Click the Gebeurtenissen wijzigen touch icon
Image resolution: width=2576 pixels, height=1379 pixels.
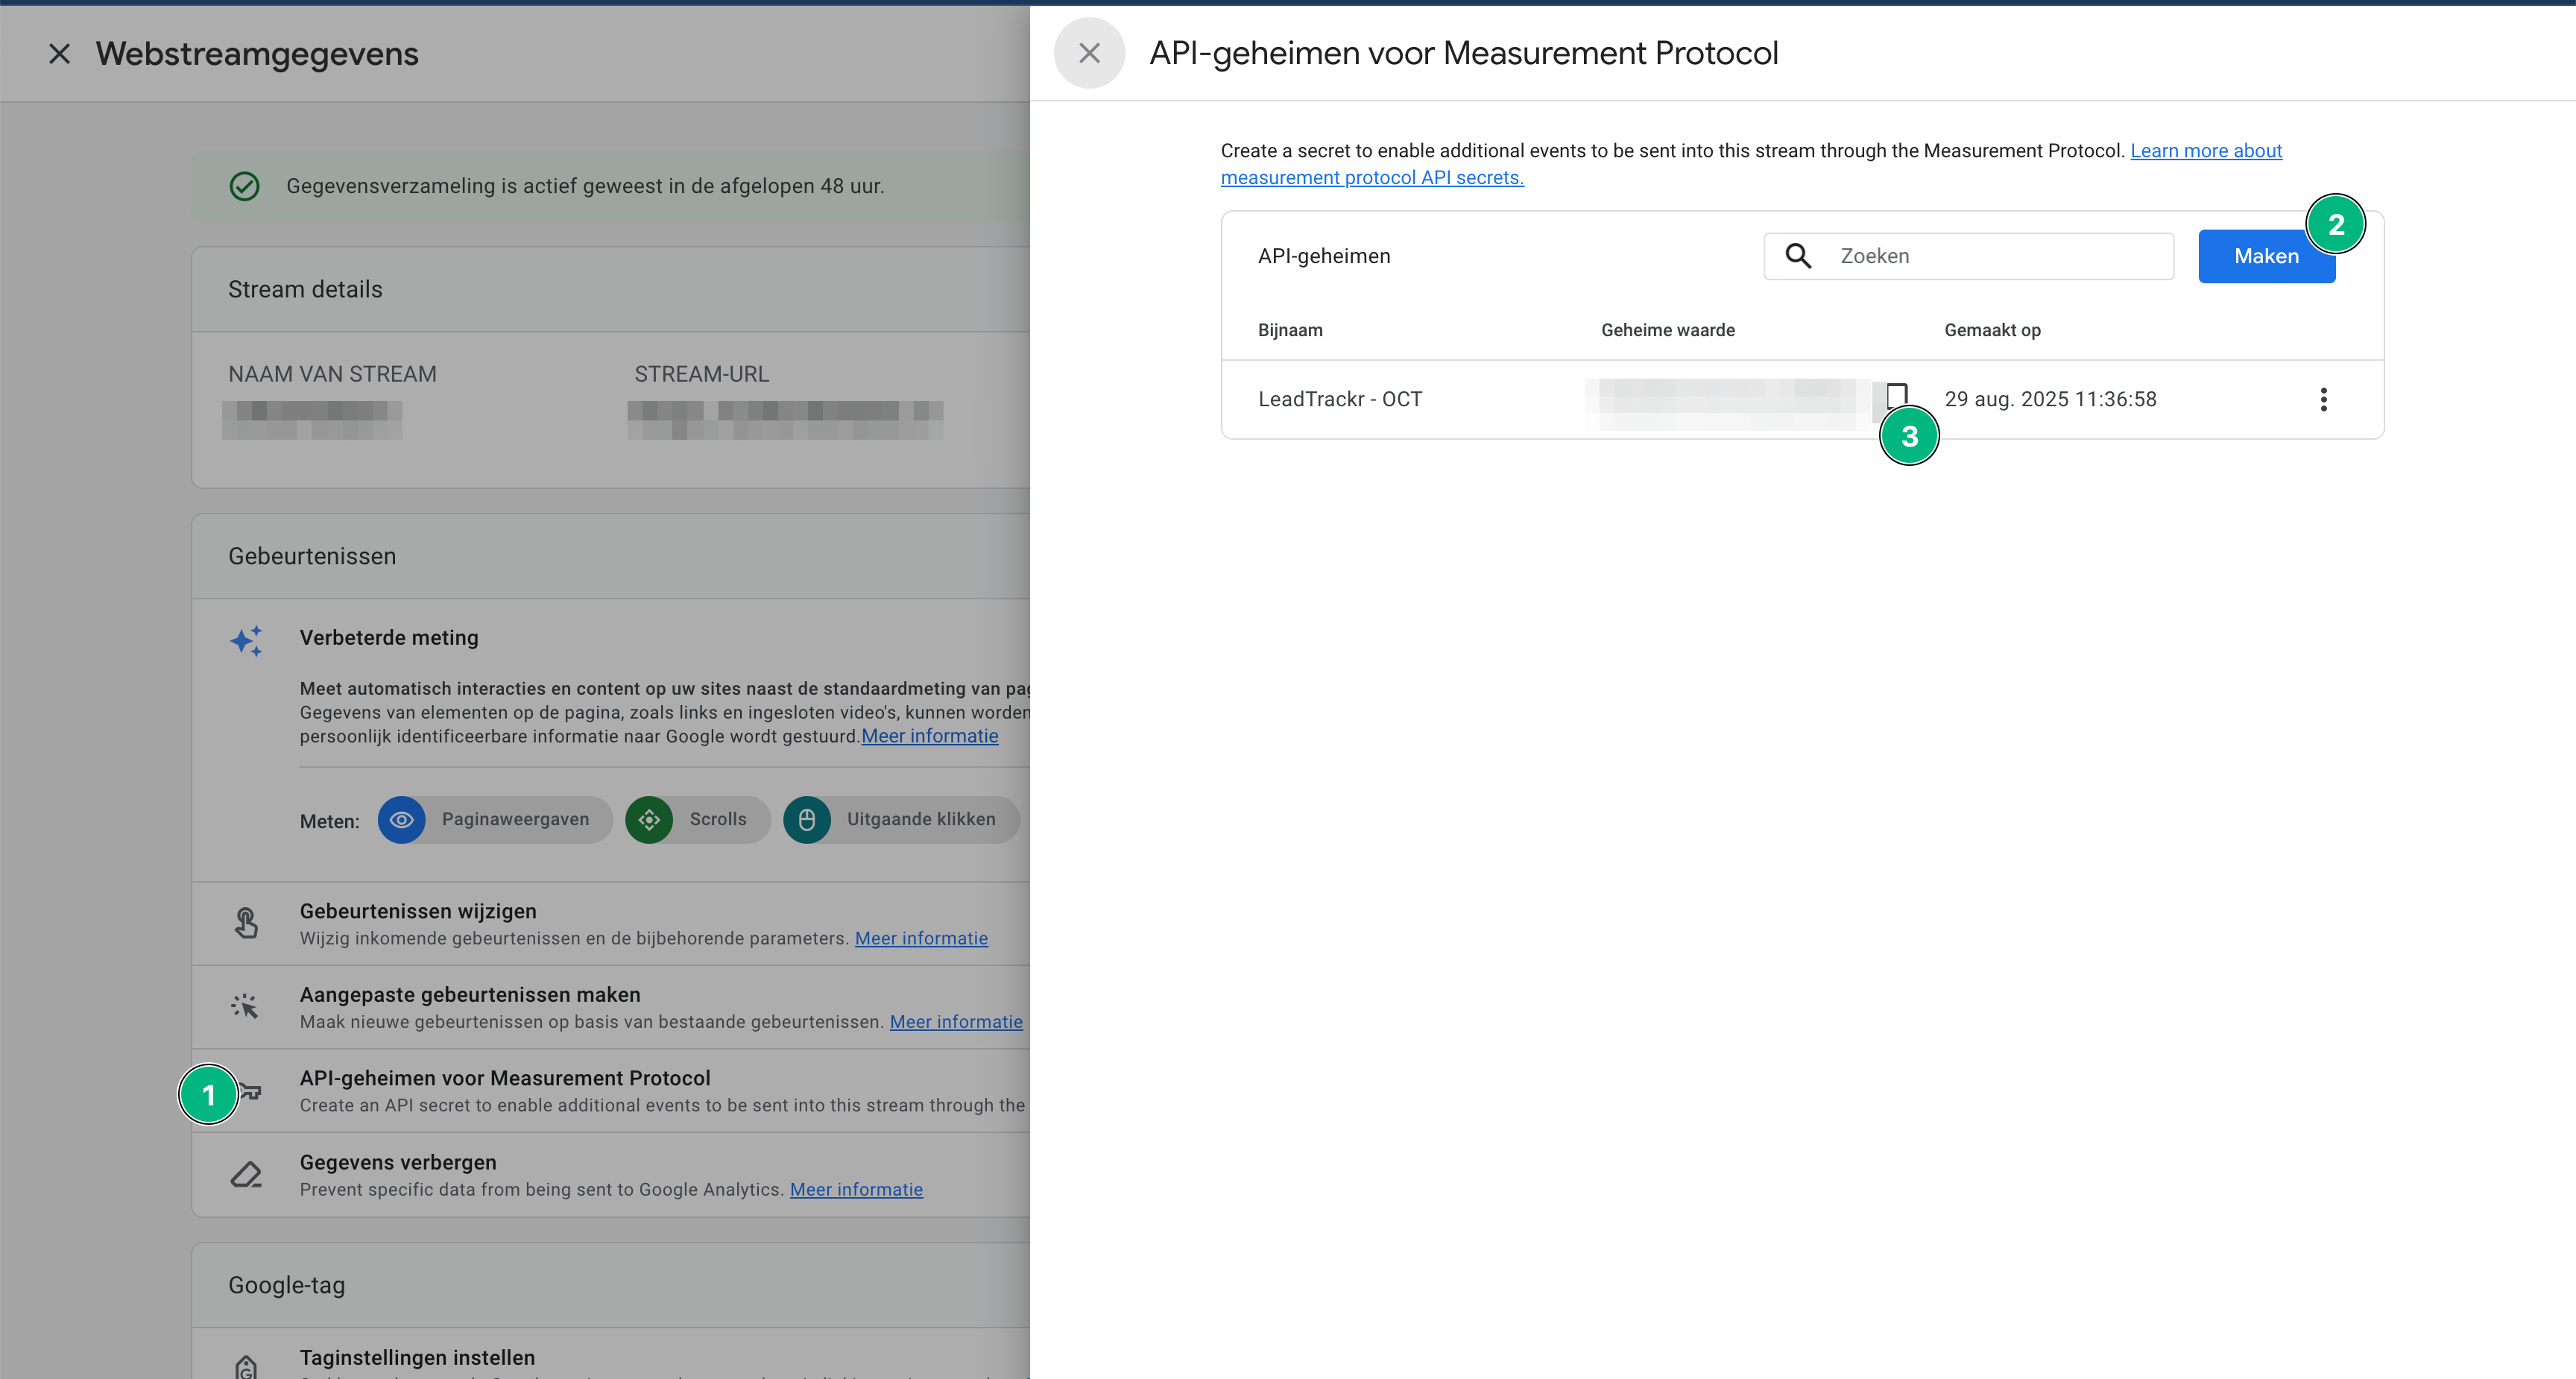246,922
